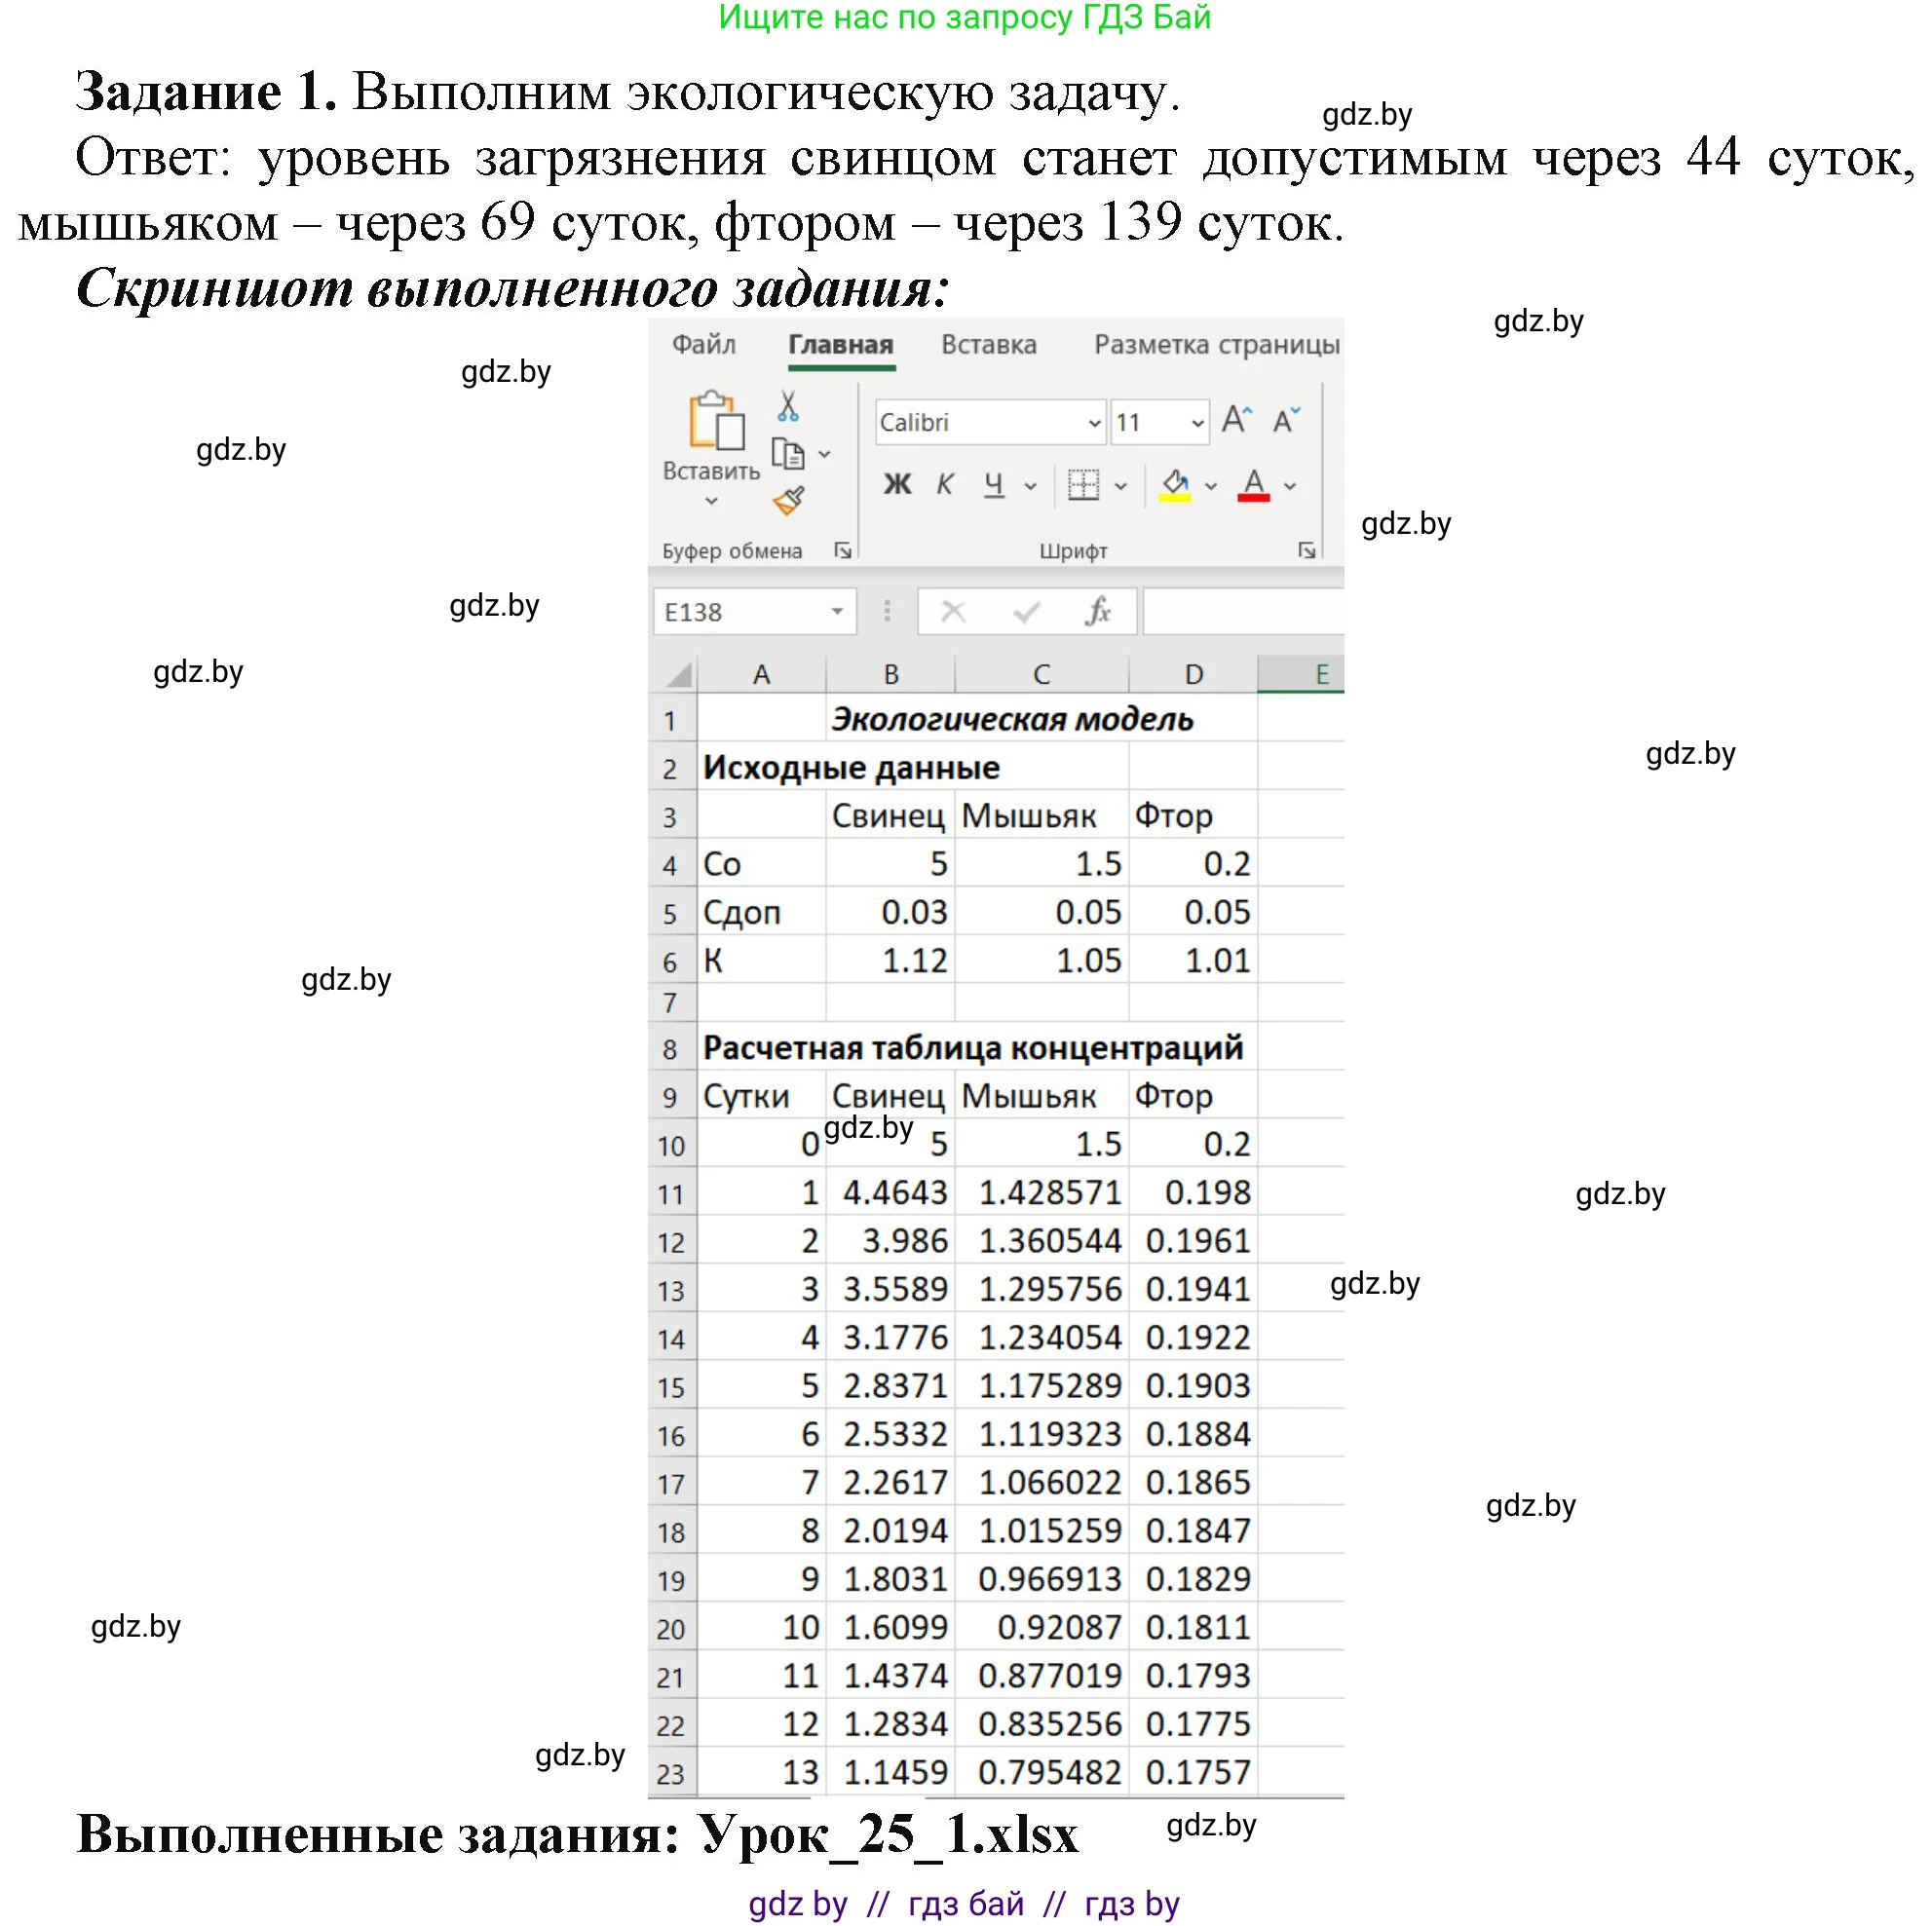Click the Name Box showing E138
This screenshot has height=1926, width=1932.
click(753, 612)
